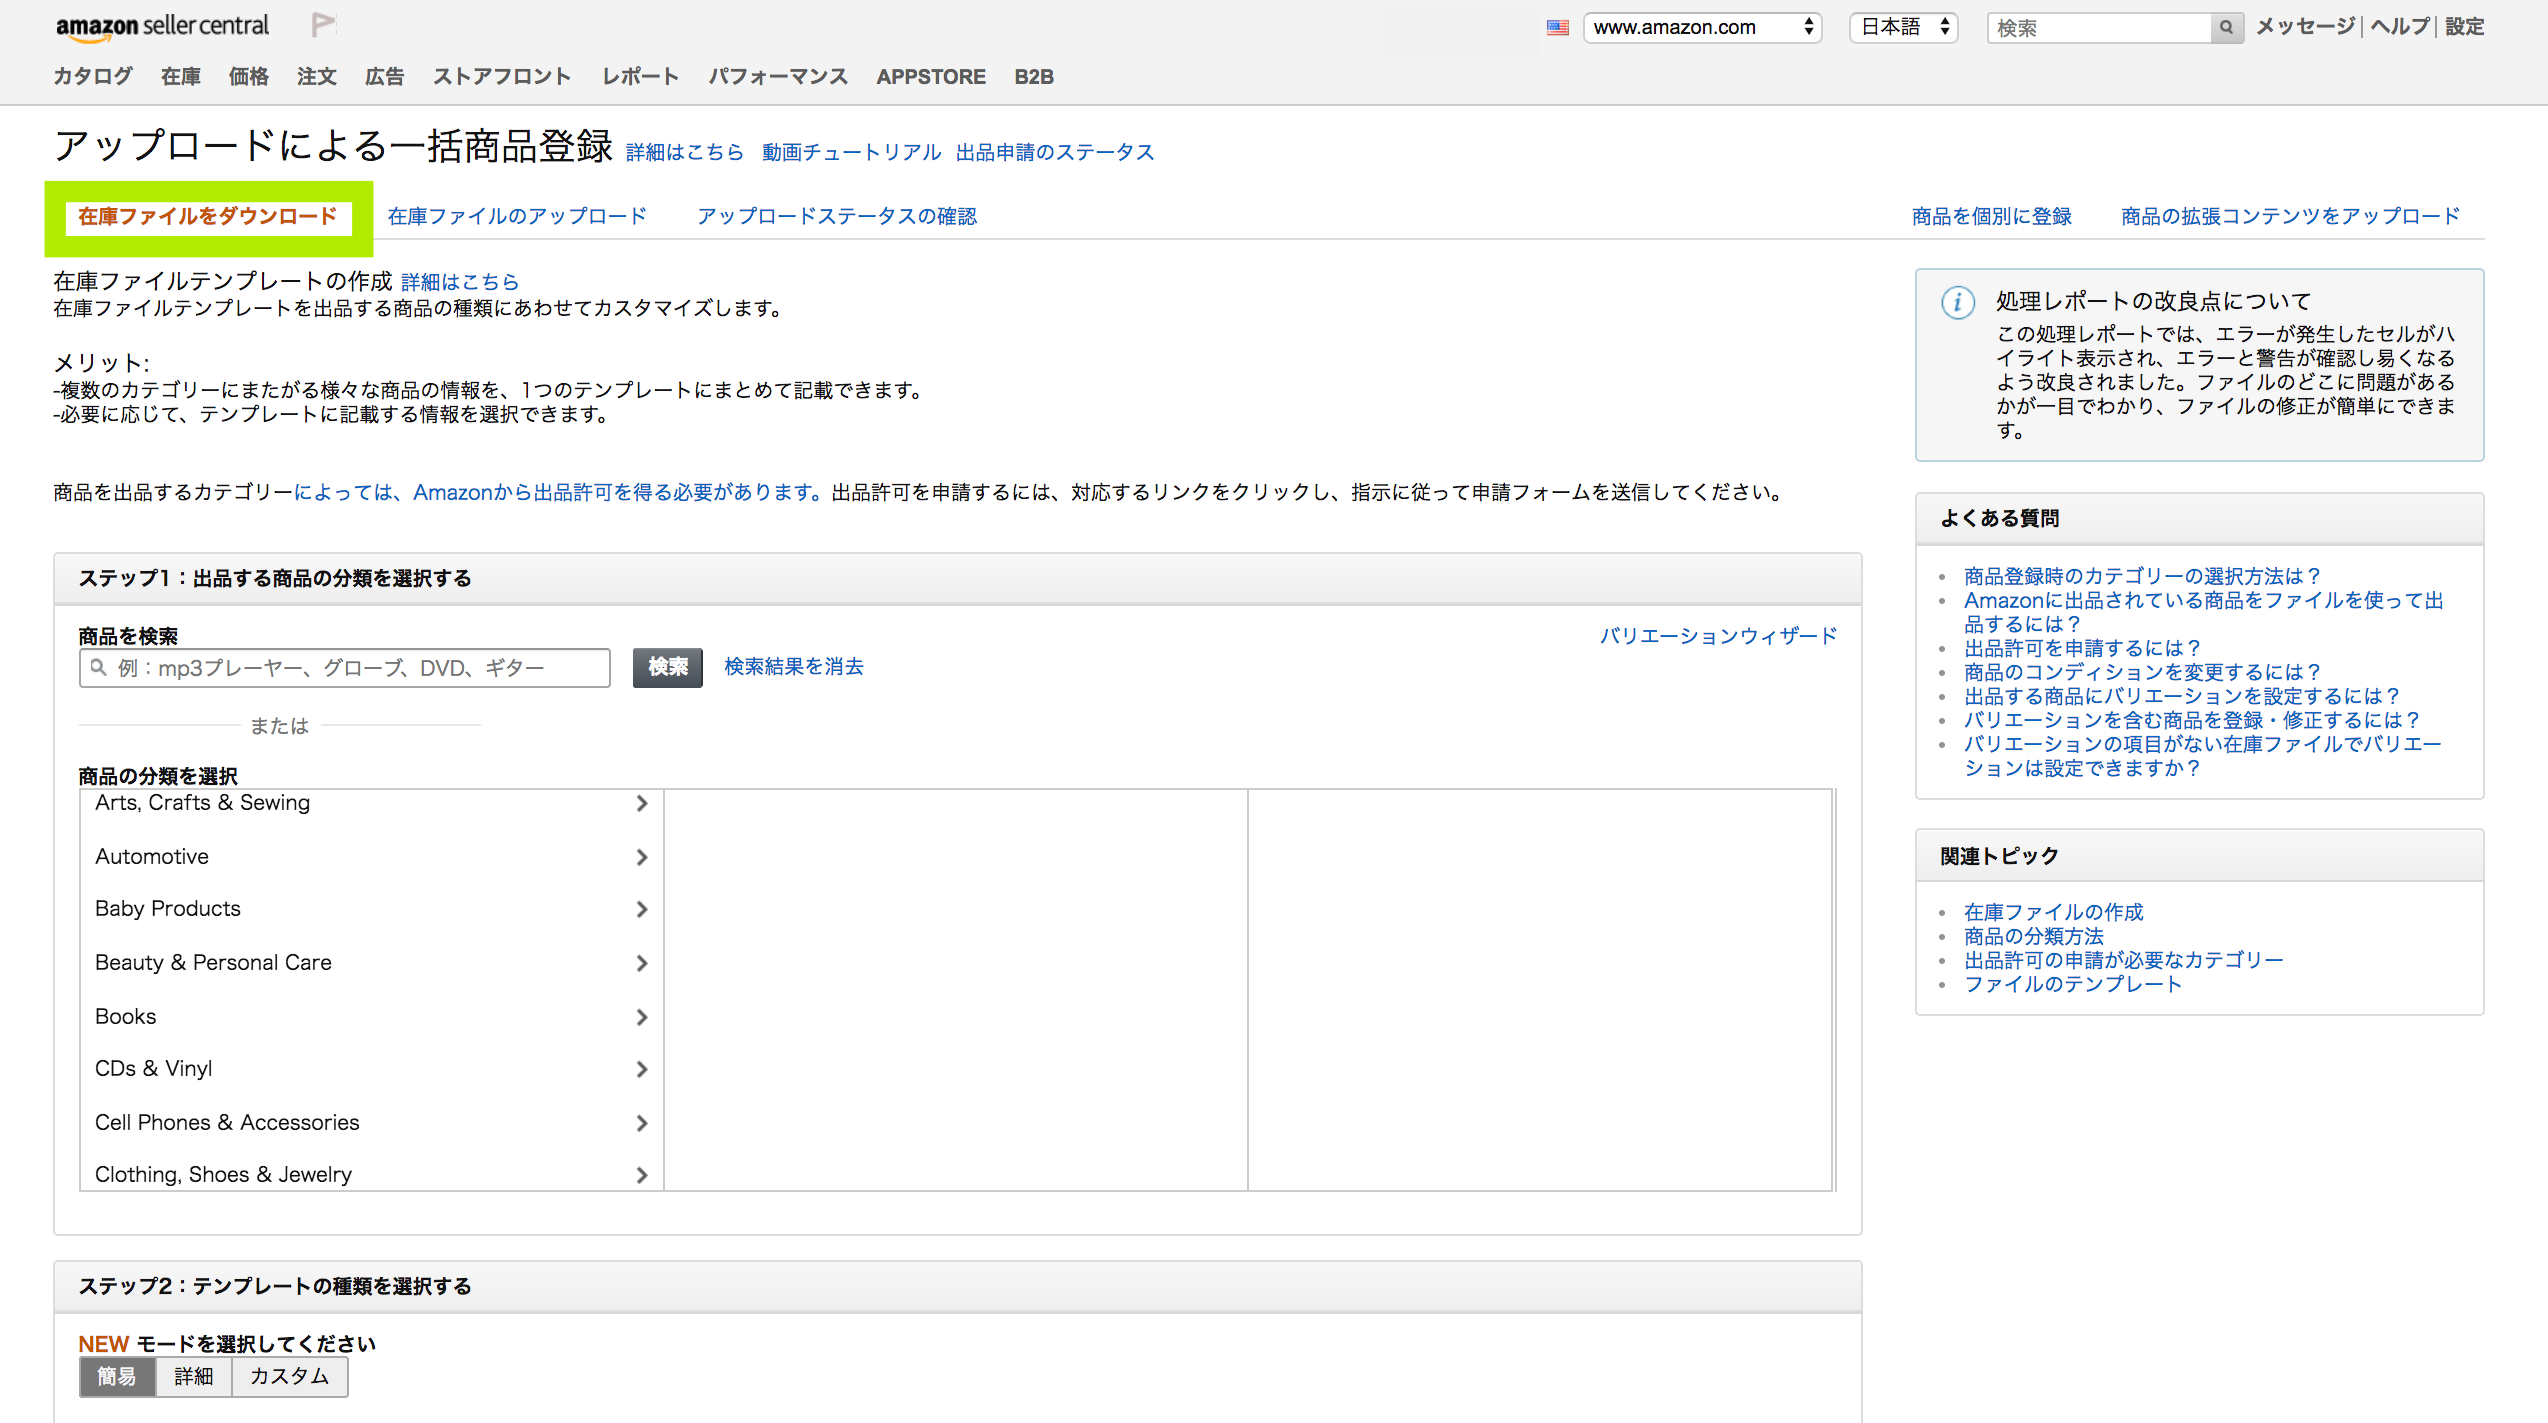Open FAQ 商品のコンディションを変更するには？
Viewport: 2548px width, 1423px height.
tap(2142, 673)
